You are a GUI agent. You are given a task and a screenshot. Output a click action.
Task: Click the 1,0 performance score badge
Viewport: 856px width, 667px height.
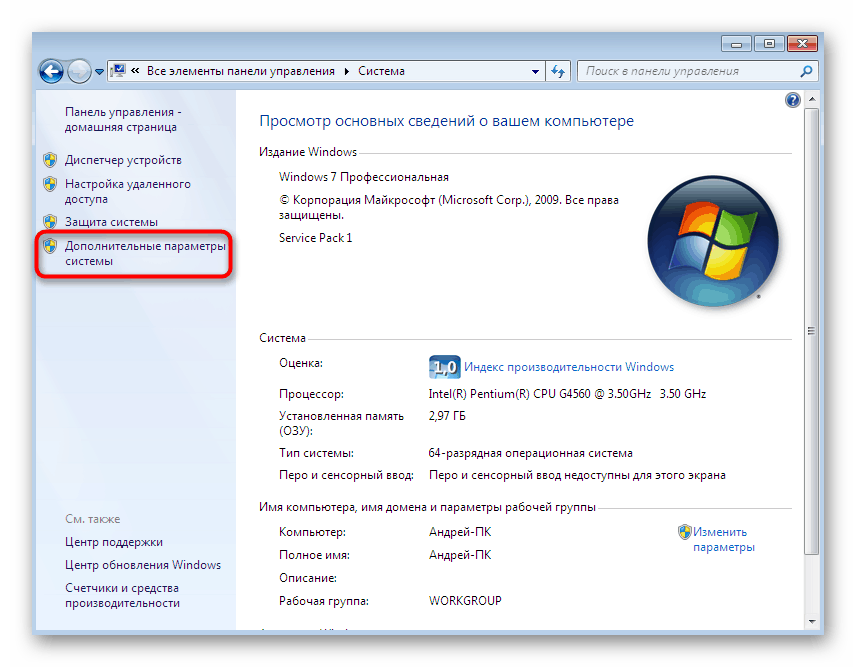(444, 367)
